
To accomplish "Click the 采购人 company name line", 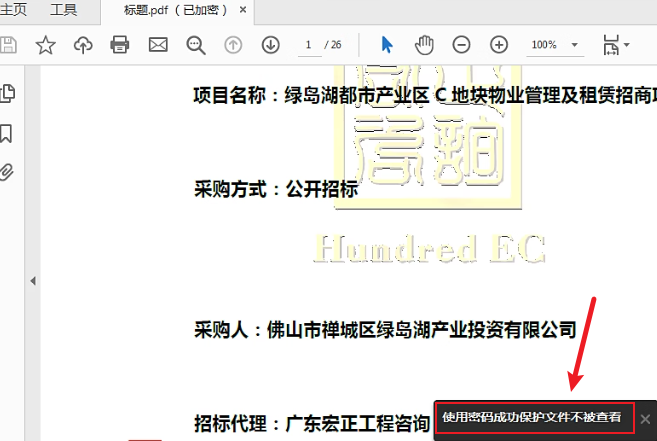I will (385, 330).
